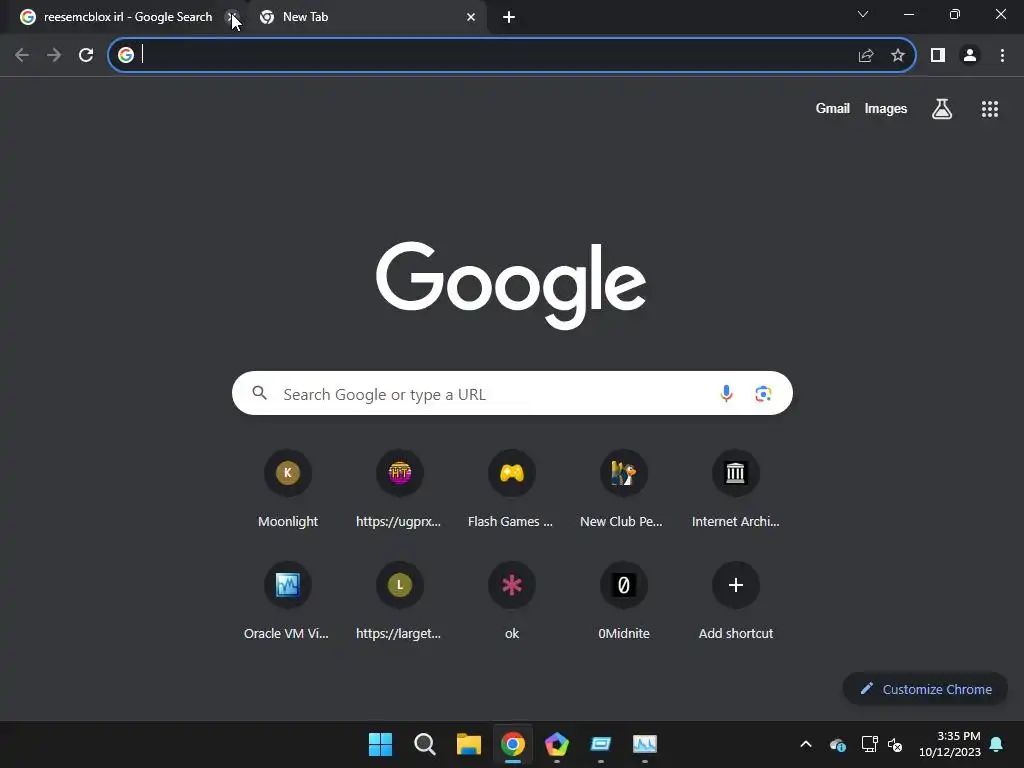Image resolution: width=1024 pixels, height=768 pixels.
Task: Select the New Tab tab
Action: pos(366,17)
